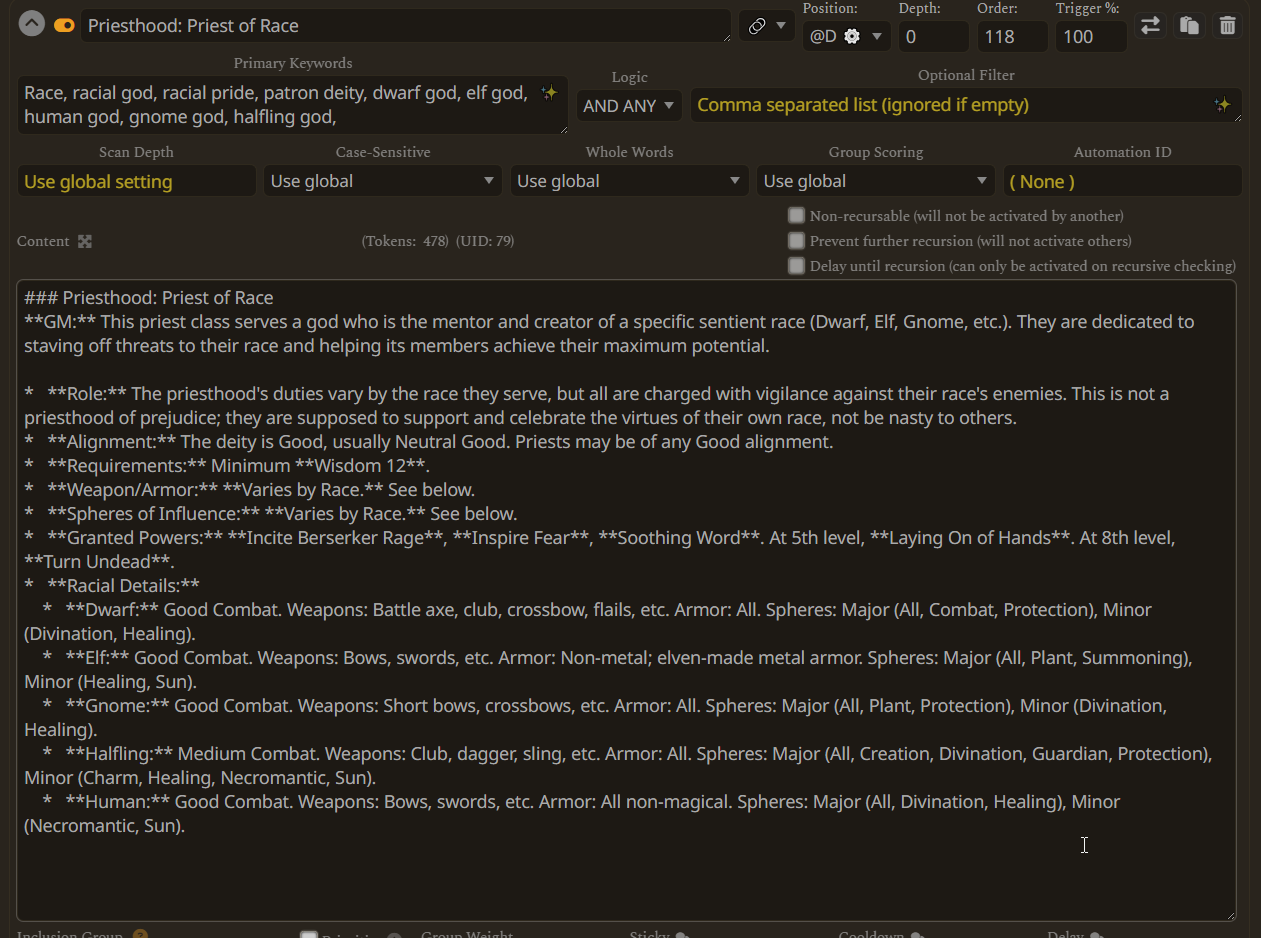Click the sparkle icon in Optional Filter
Viewport: 1261px width, 938px height.
[1222, 104]
